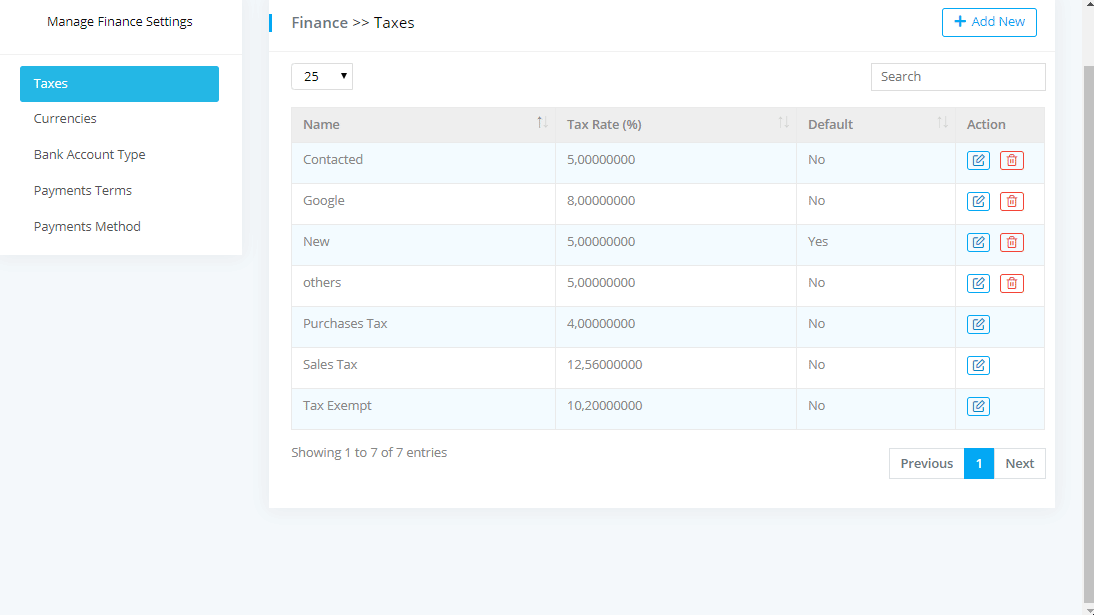Select Payments Terms in sidebar
Screen dimensions: 1094x615
[x=83, y=190]
